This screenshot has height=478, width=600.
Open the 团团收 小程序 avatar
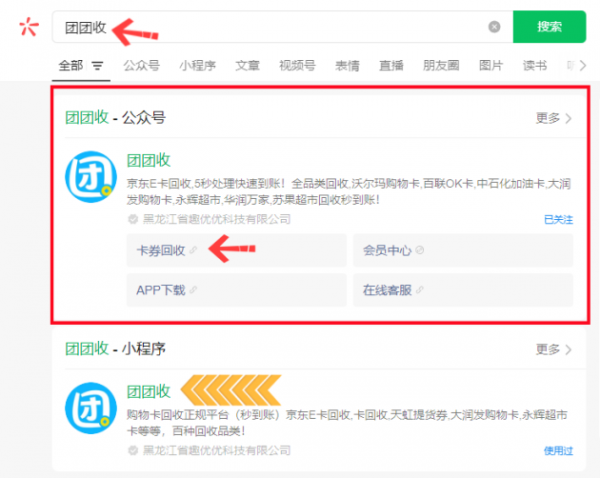[x=91, y=408]
